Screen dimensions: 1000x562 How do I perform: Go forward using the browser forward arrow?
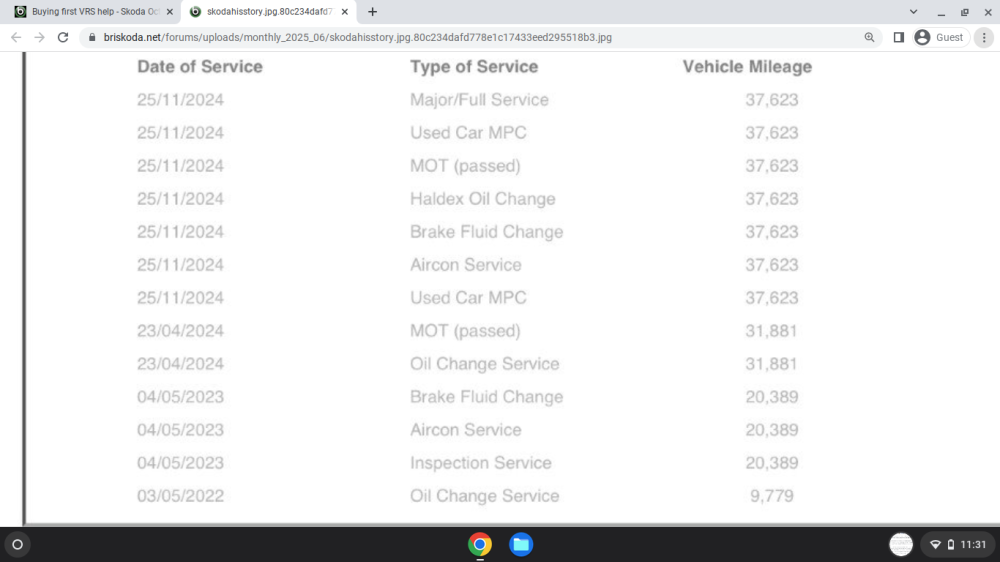pyautogui.click(x=40, y=38)
